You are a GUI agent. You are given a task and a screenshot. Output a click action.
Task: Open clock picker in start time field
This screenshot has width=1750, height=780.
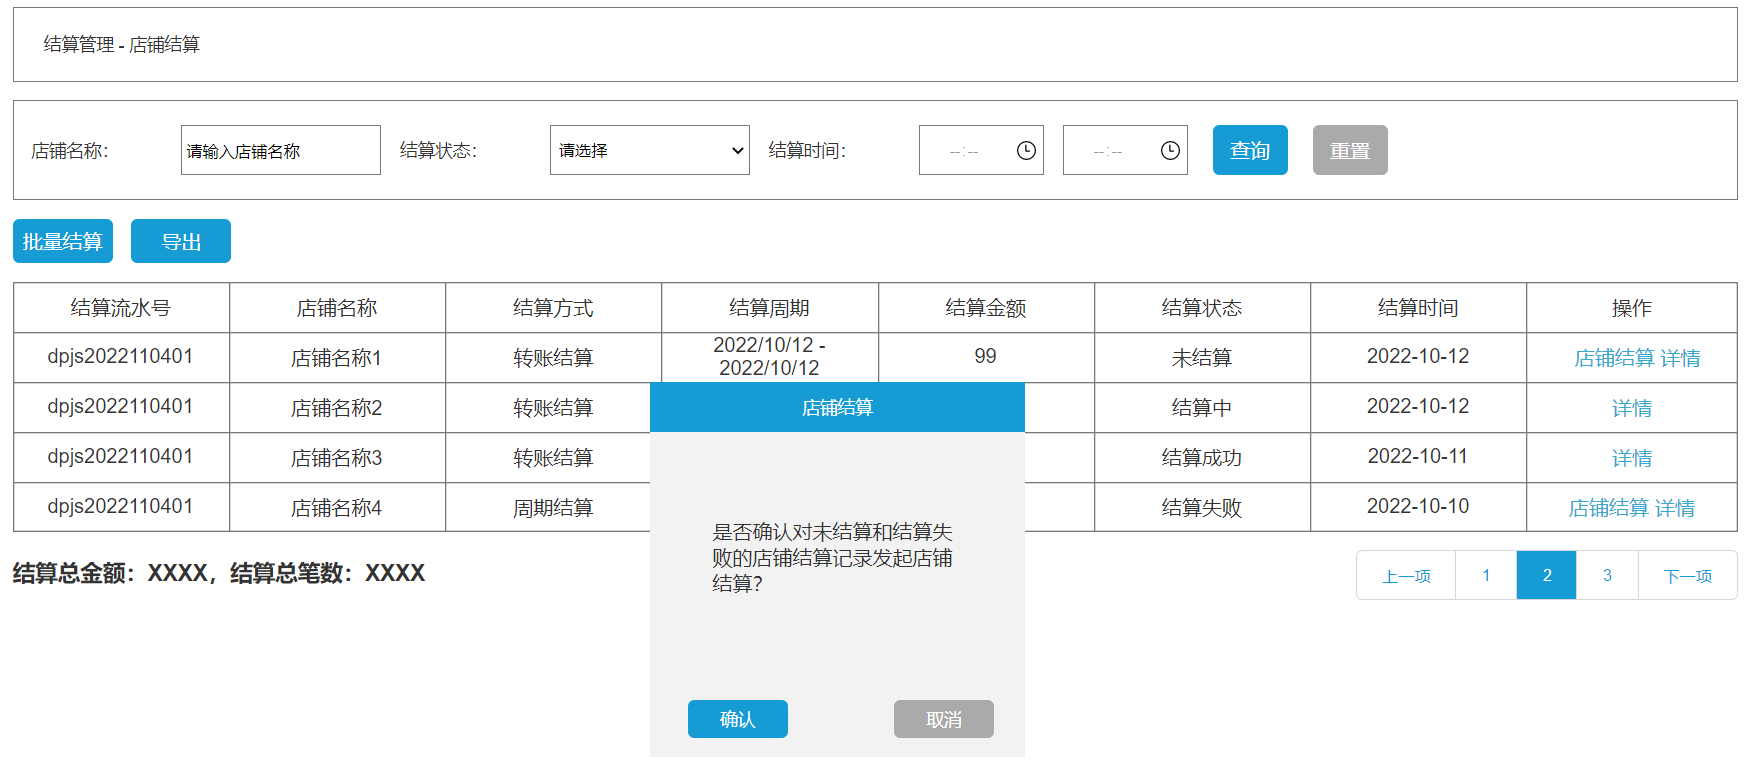(x=1026, y=150)
